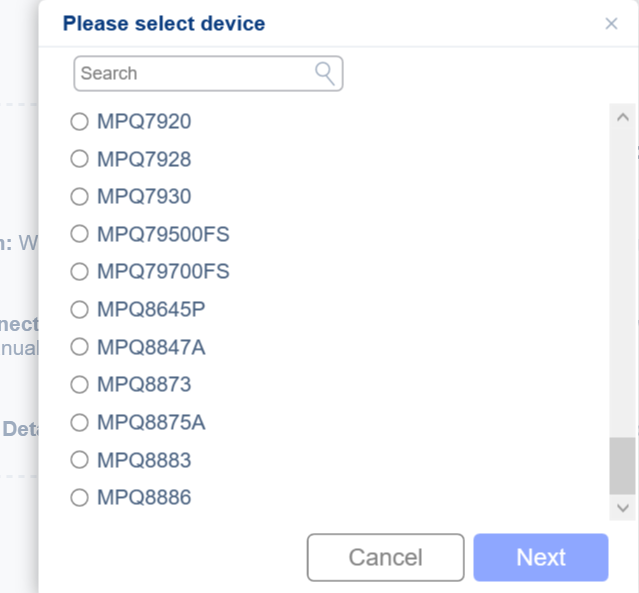Select the MPQ8883 radio button
The height and width of the screenshot is (593, 639).
pos(79,460)
